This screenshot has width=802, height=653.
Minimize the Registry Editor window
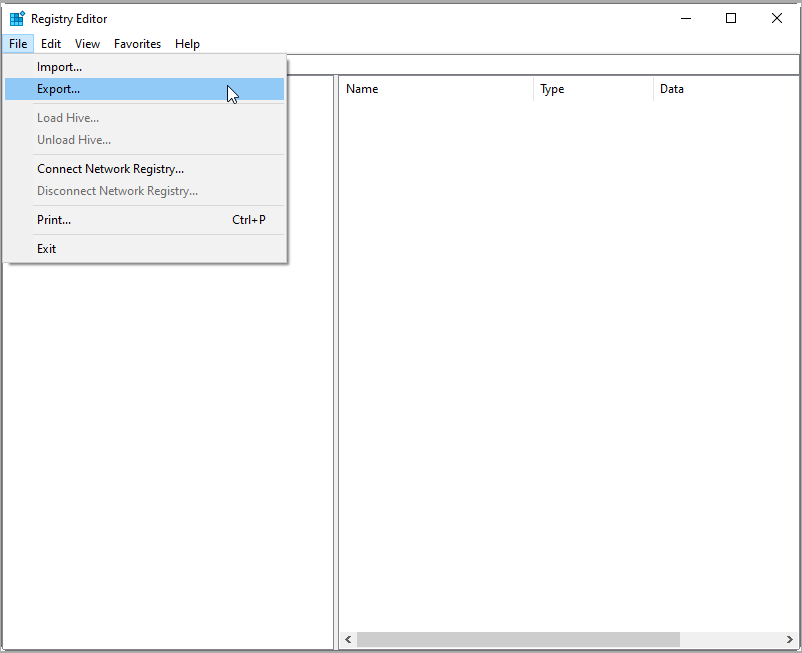coord(686,18)
